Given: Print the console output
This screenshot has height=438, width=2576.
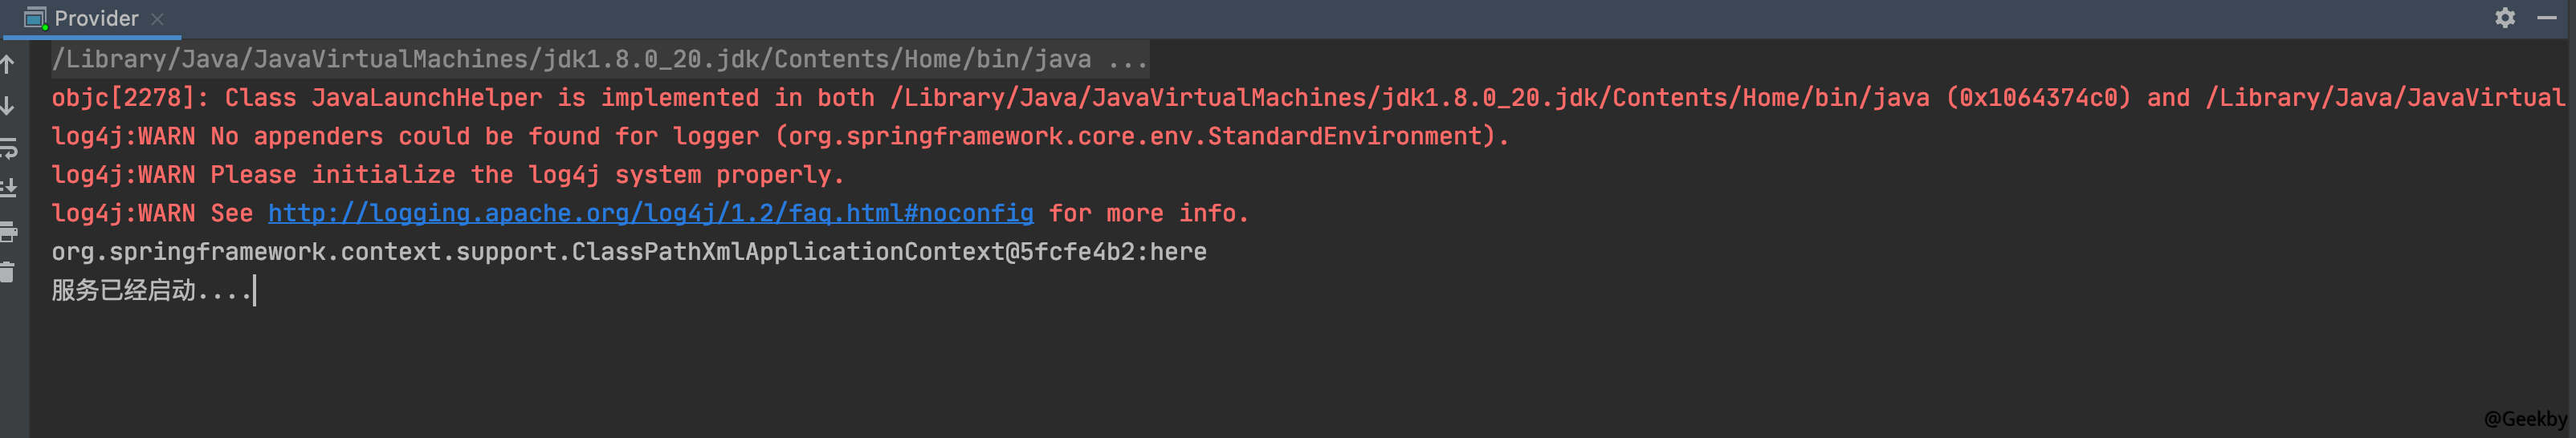Looking at the screenshot, I should [8, 232].
